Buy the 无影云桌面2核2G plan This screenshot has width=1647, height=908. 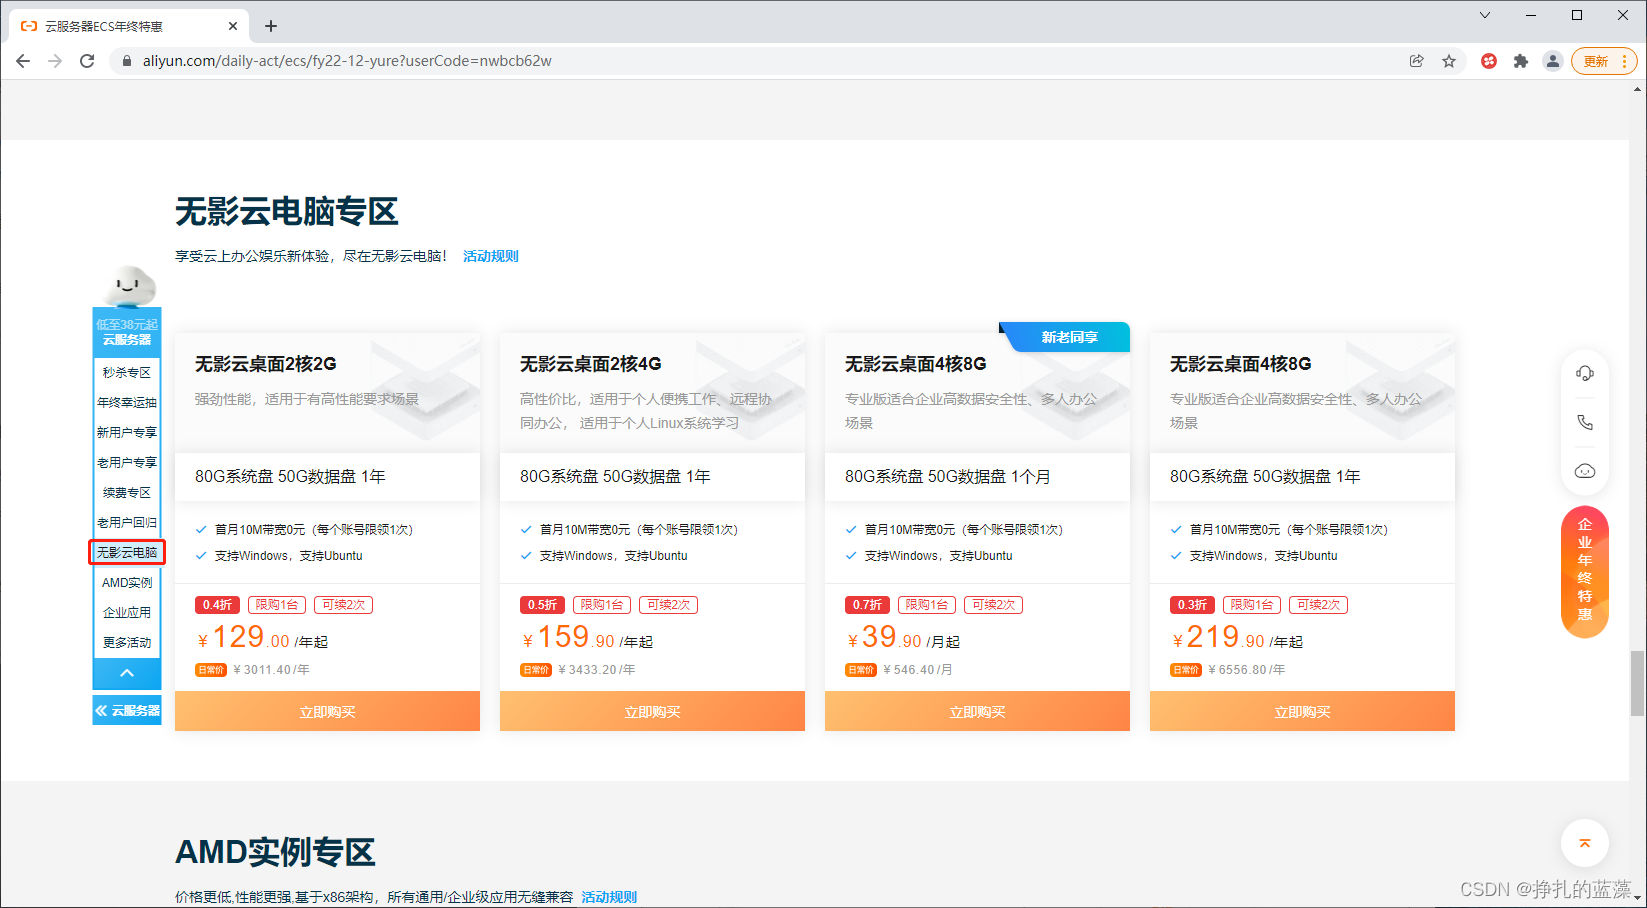(x=327, y=711)
